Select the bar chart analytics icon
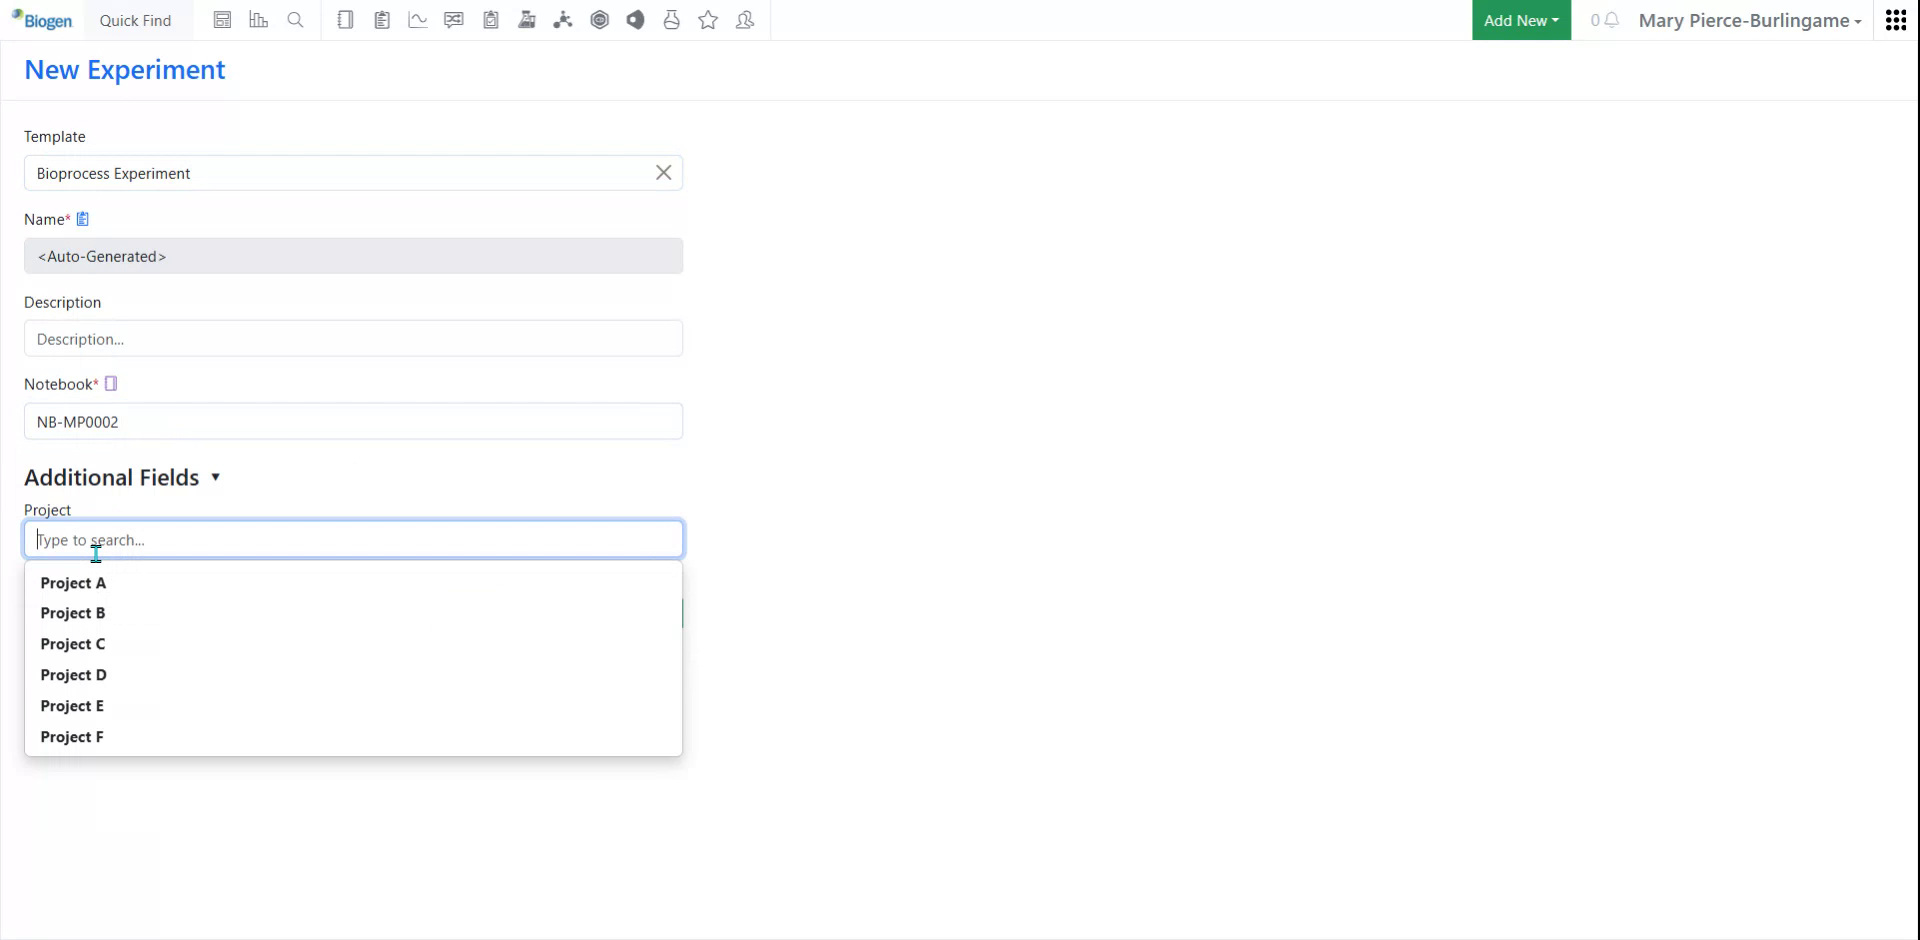Image resolution: width=1920 pixels, height=940 pixels. (x=259, y=20)
